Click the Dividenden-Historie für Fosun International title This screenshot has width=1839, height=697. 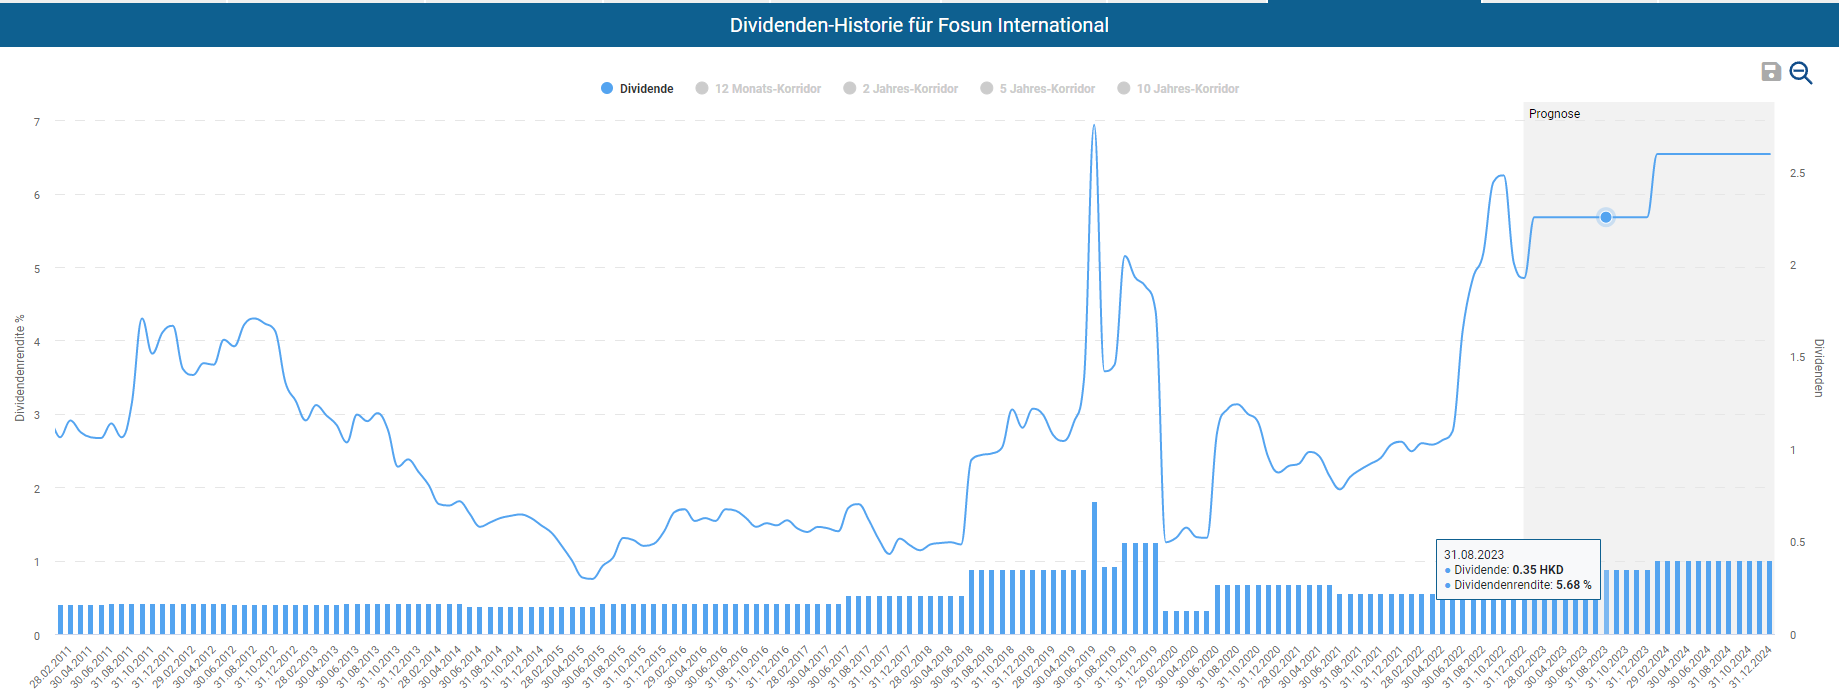tap(919, 25)
